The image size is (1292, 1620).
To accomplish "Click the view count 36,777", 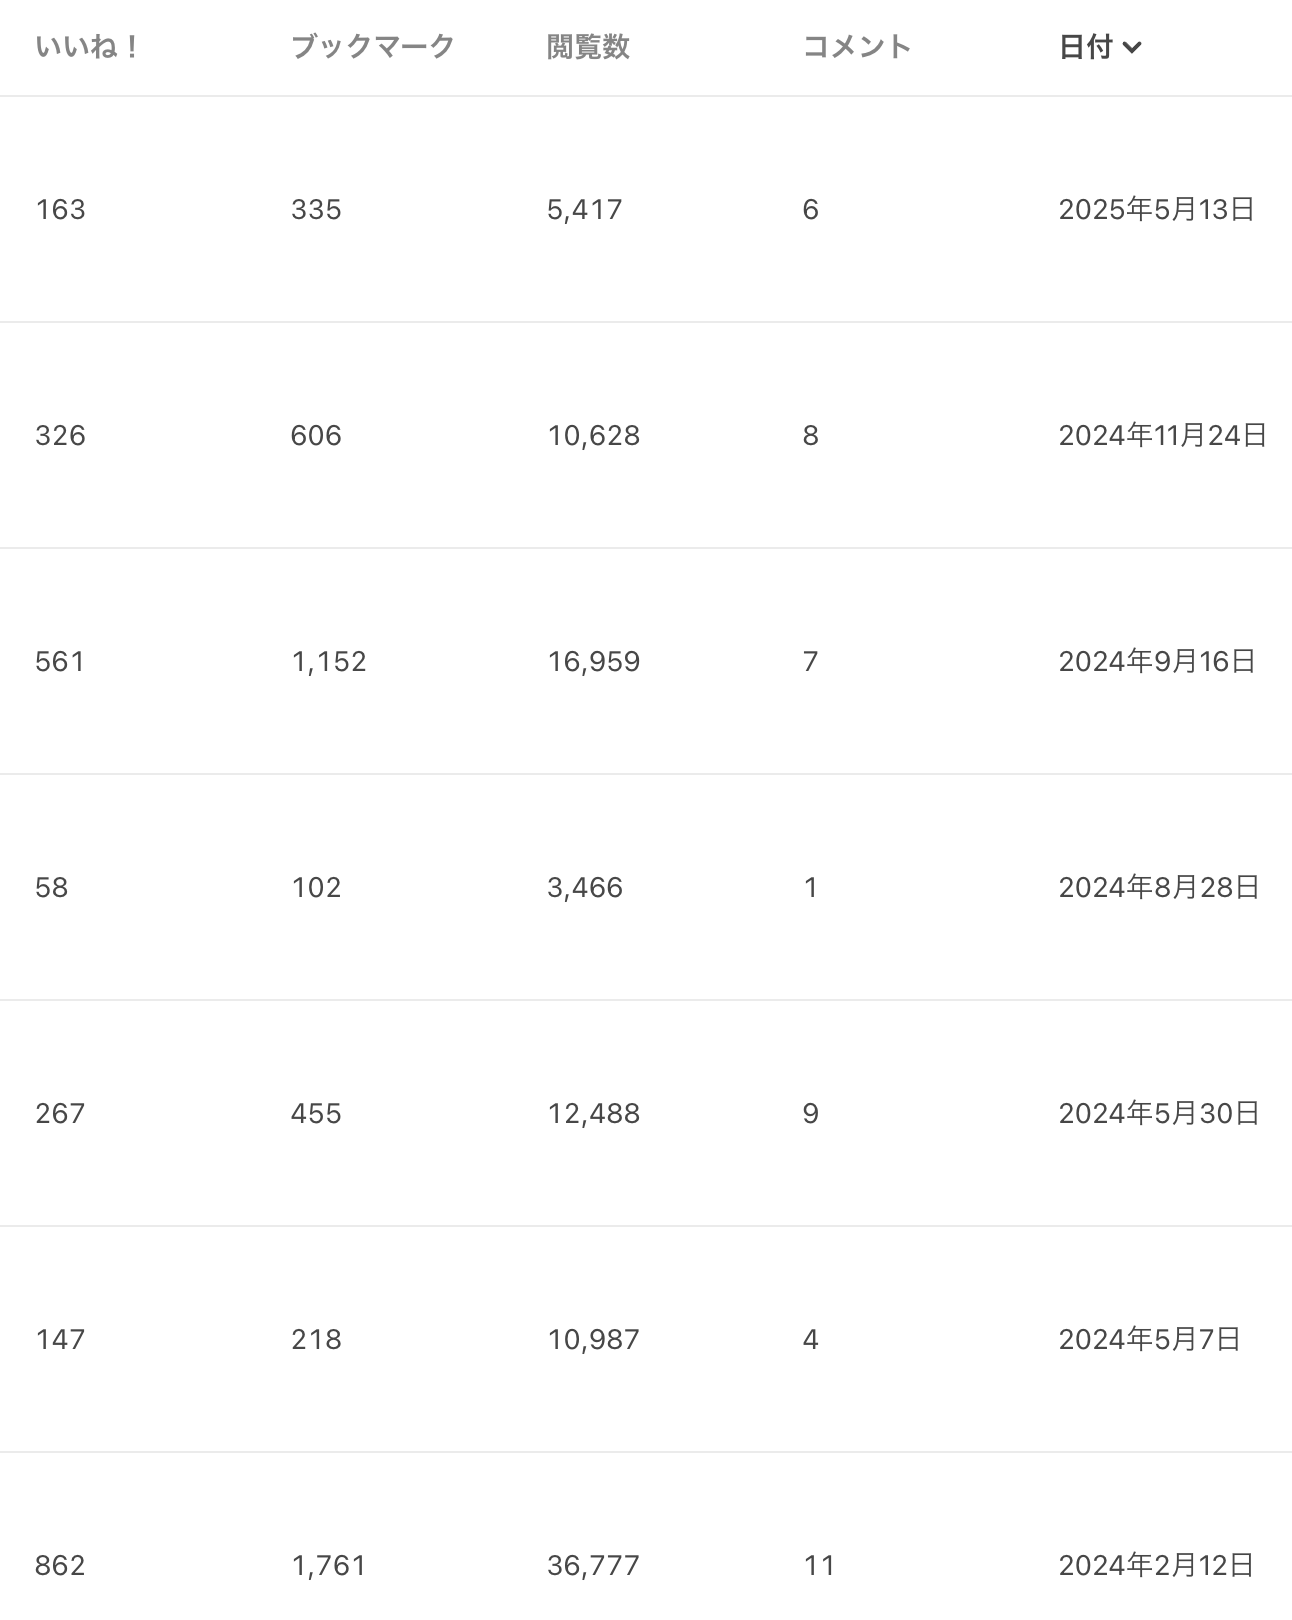I will (x=593, y=1565).
